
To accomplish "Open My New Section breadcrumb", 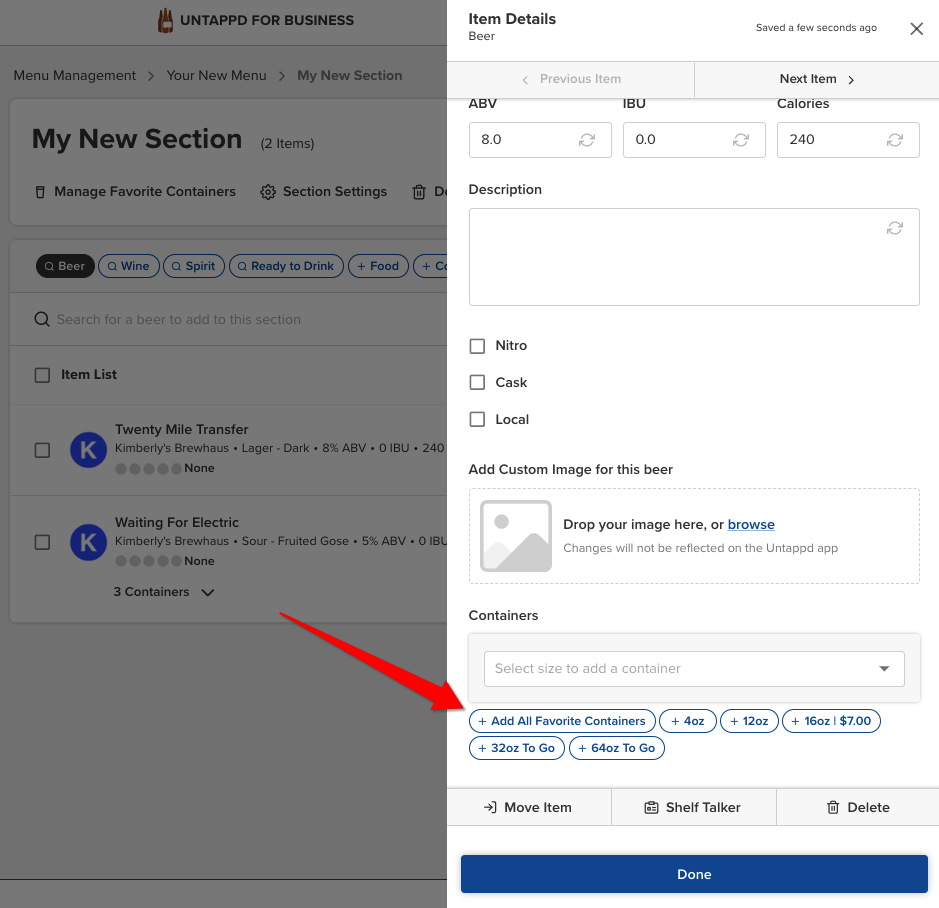I will [350, 75].
